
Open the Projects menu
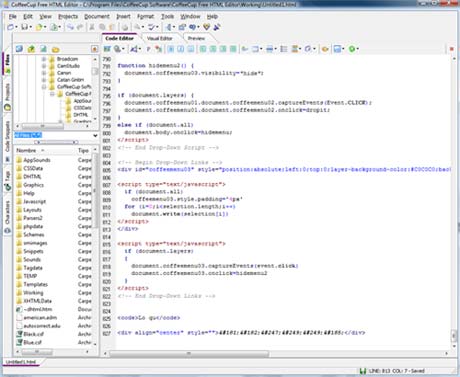click(x=68, y=16)
